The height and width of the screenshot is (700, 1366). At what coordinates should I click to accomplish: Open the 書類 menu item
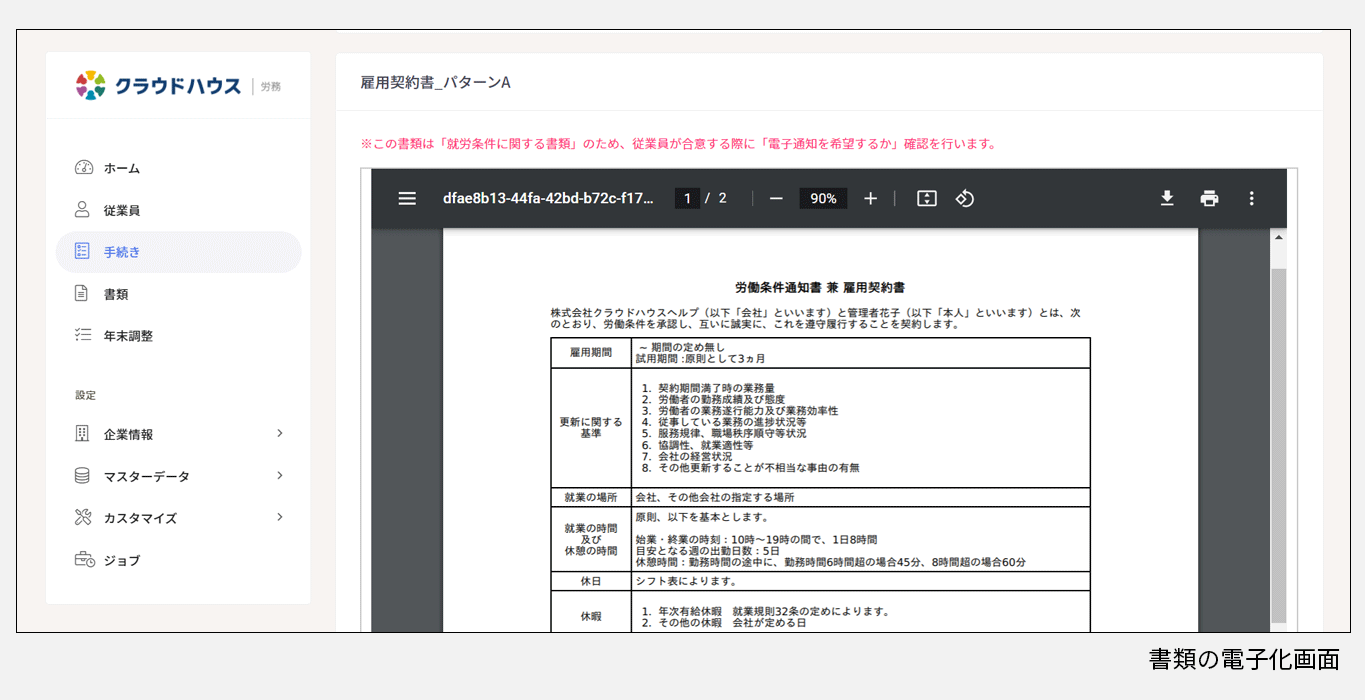coord(115,294)
